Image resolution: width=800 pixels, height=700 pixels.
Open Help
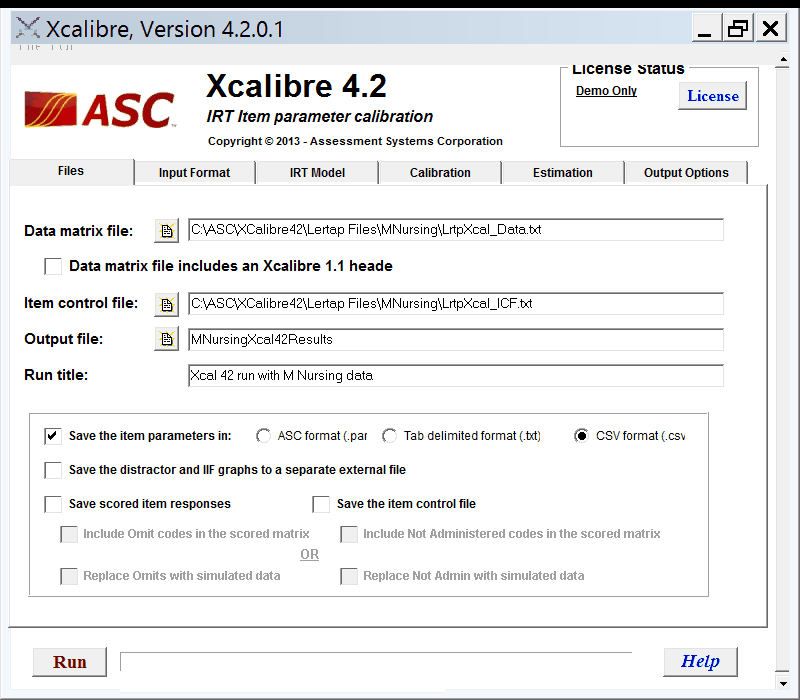[x=700, y=661]
